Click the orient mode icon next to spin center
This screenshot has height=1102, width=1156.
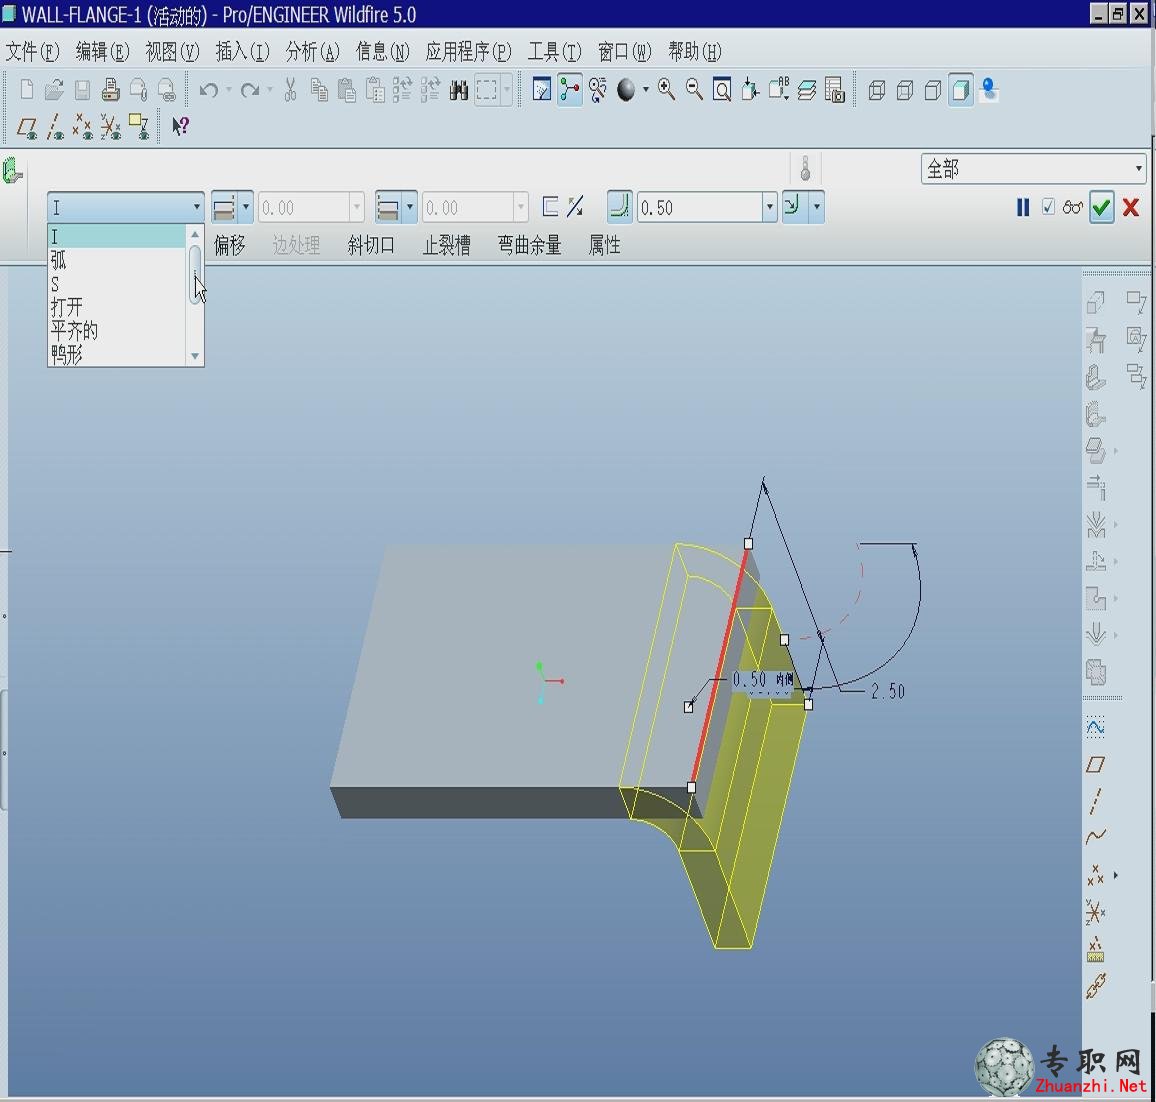click(x=598, y=90)
